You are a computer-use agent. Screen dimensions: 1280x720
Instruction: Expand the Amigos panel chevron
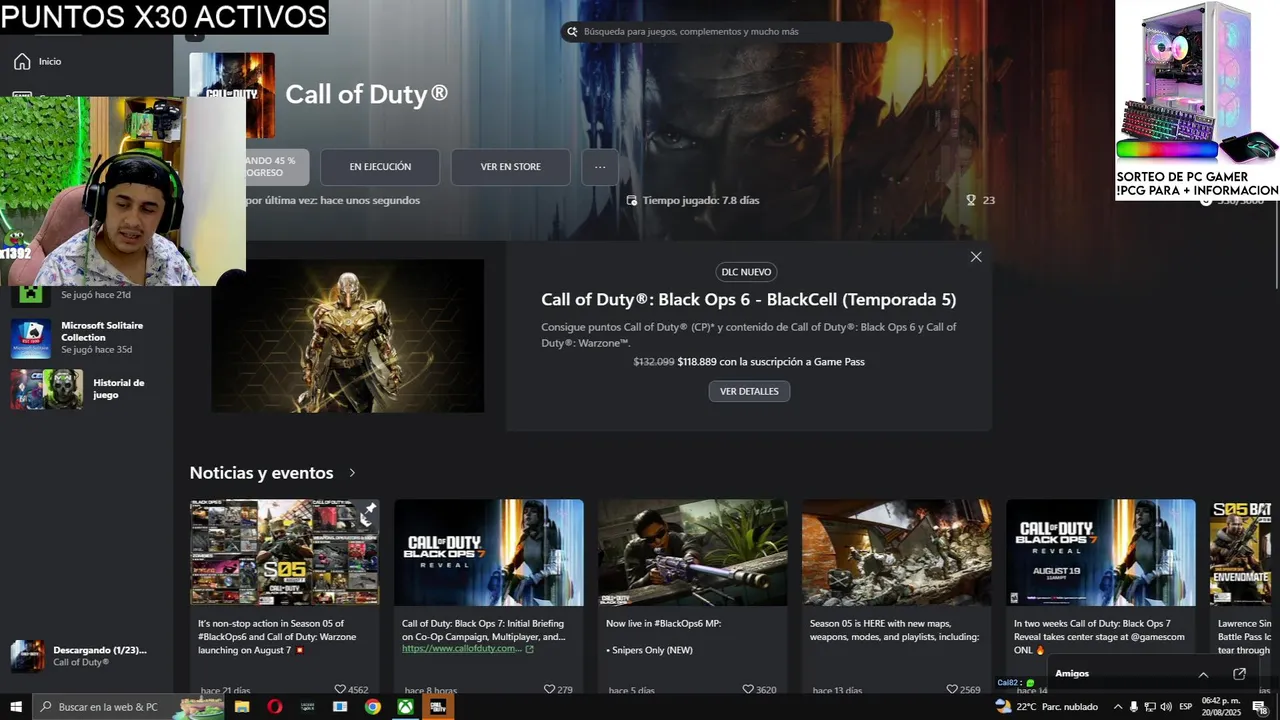1203,674
